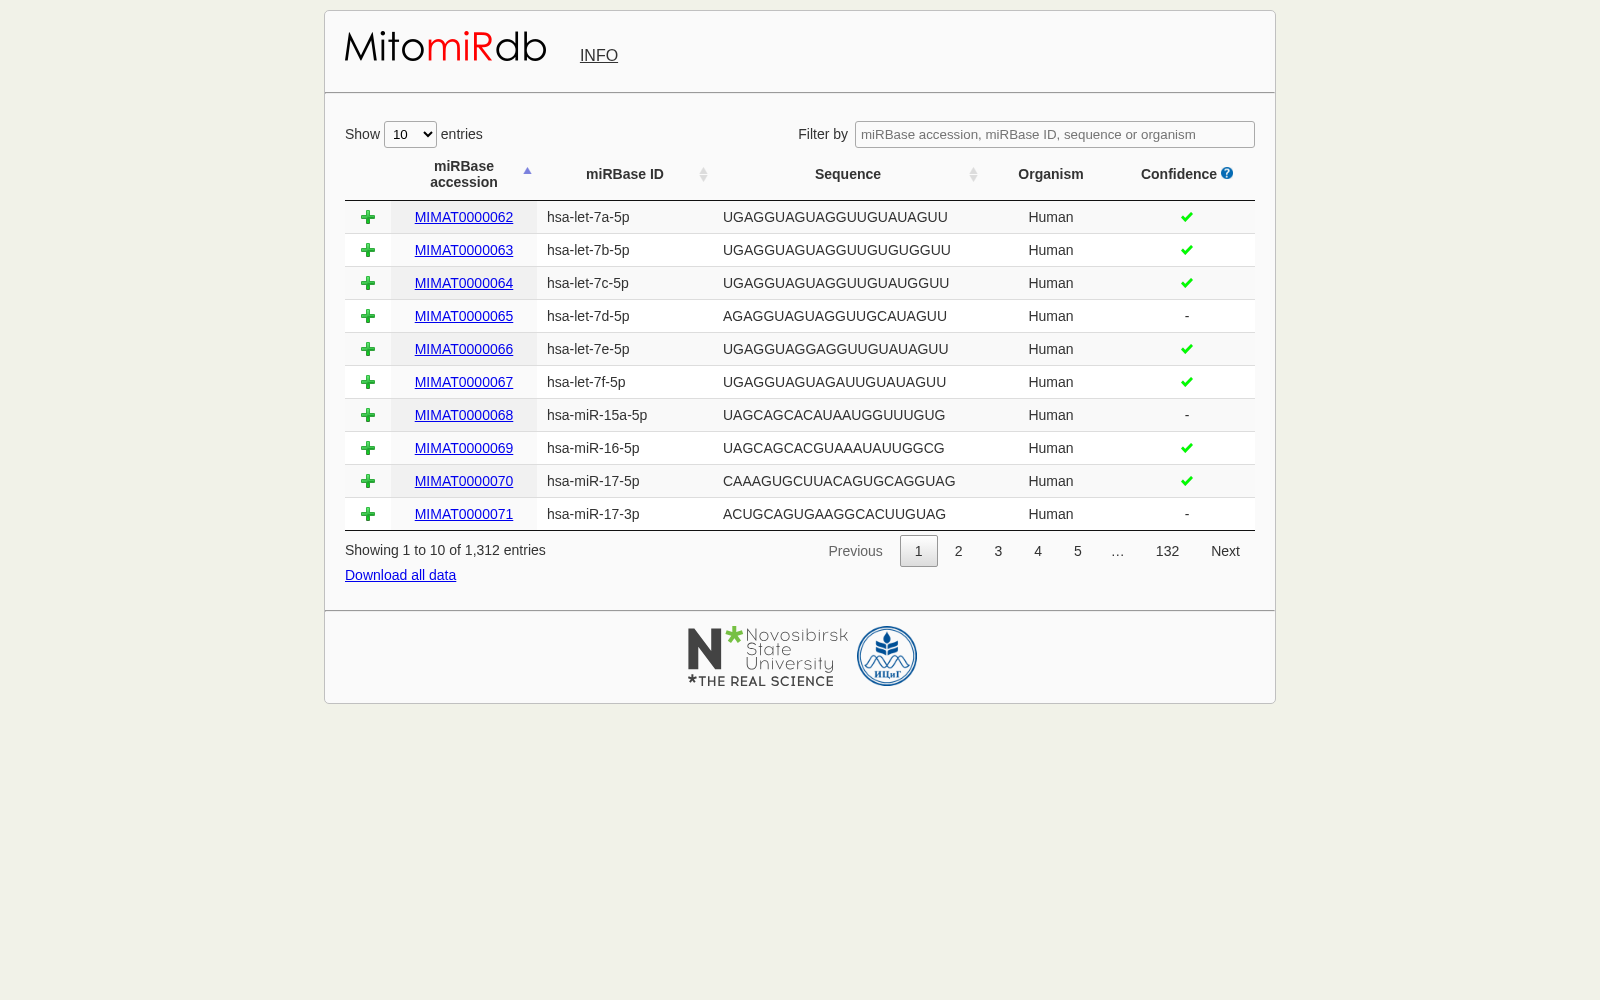
Task: Open MIMAT0000068 accession link
Action: [464, 415]
